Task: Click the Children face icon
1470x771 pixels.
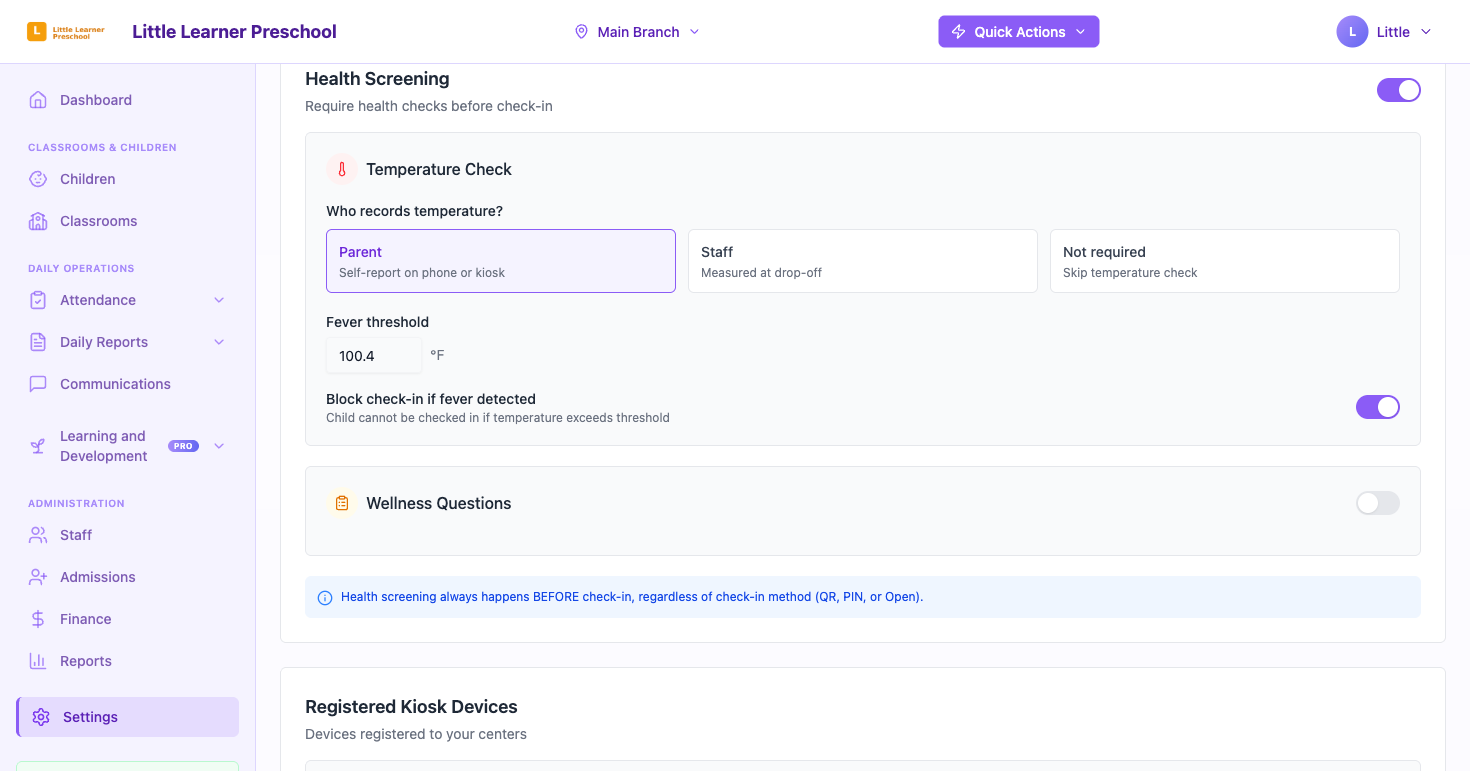Action: (38, 179)
